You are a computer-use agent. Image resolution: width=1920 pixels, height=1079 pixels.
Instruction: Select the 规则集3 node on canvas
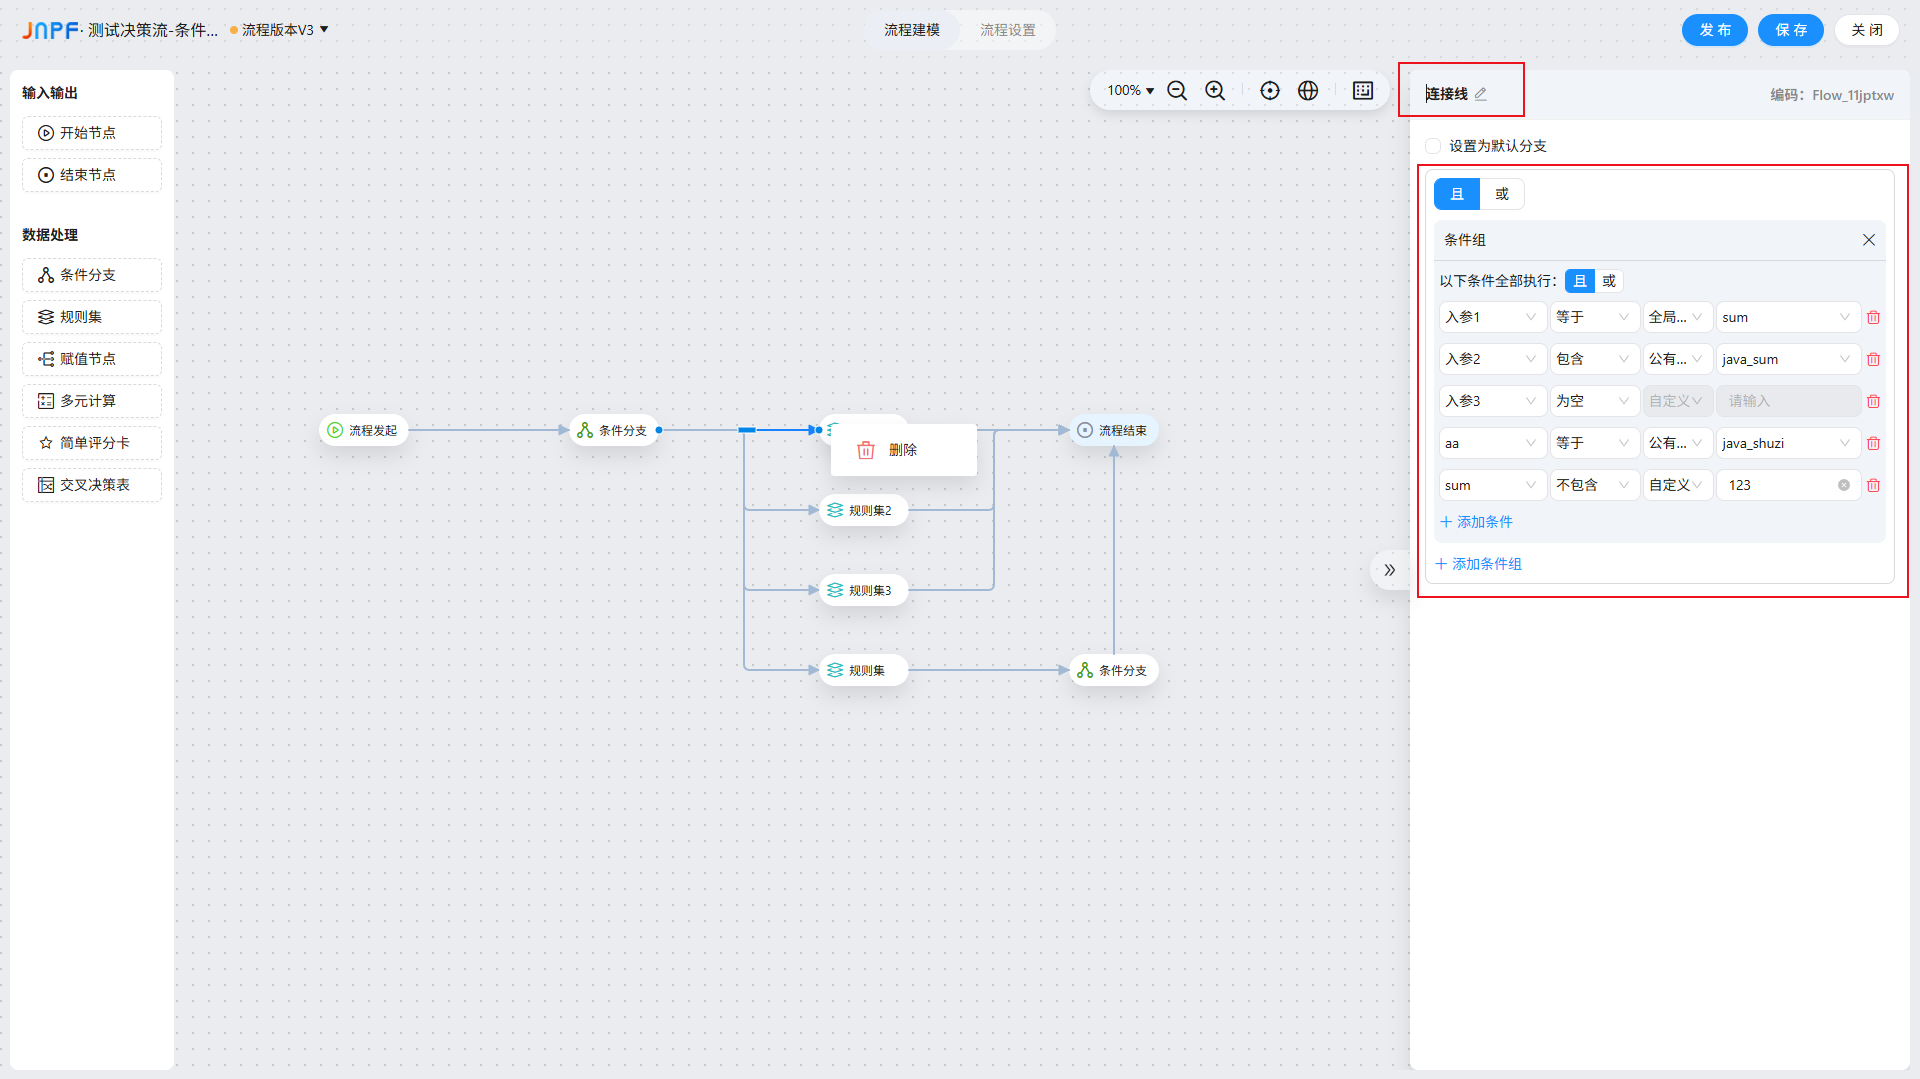[x=863, y=590]
